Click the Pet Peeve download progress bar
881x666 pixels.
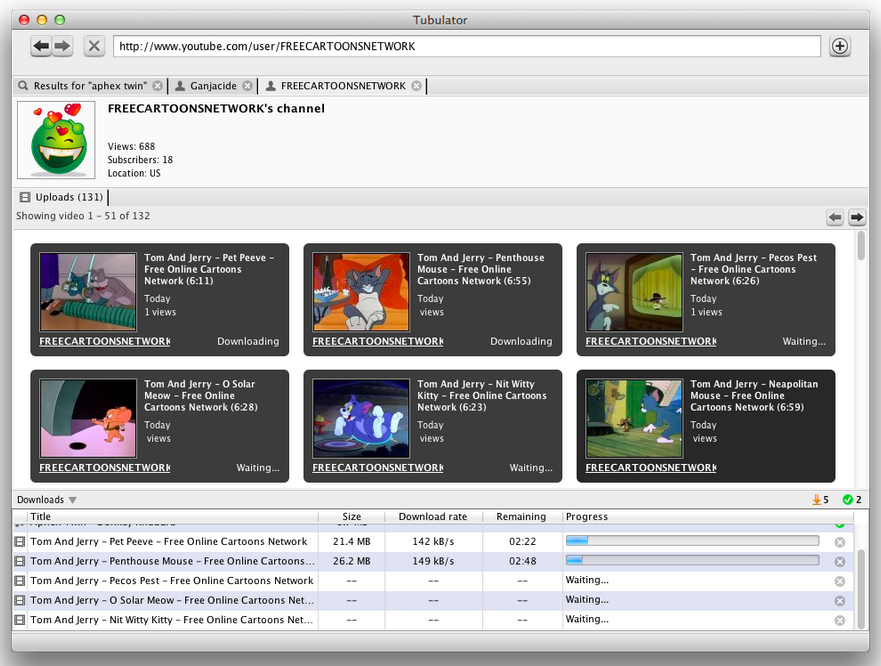pos(692,541)
